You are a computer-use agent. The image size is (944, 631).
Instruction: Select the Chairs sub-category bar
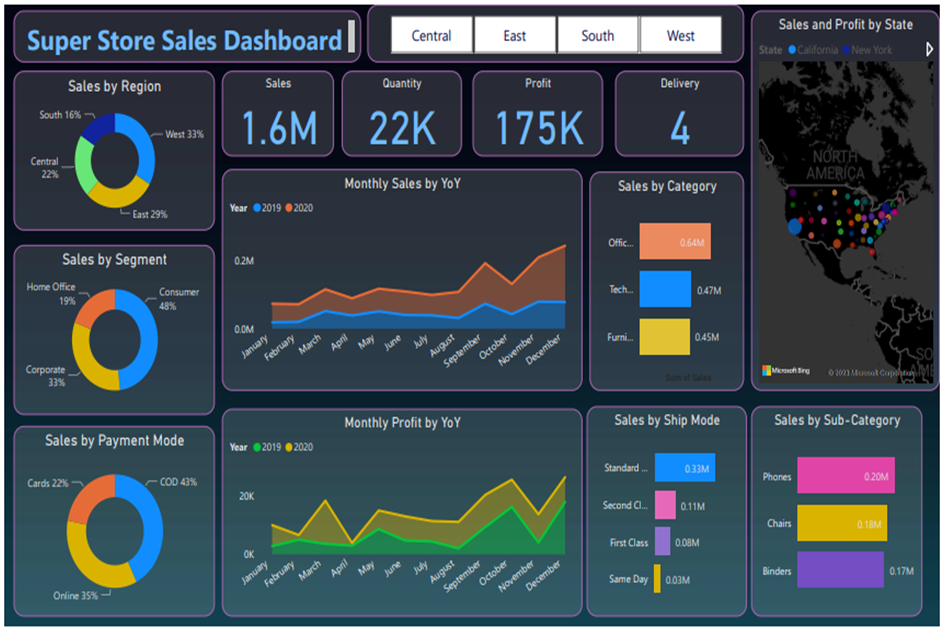pyautogui.click(x=842, y=523)
